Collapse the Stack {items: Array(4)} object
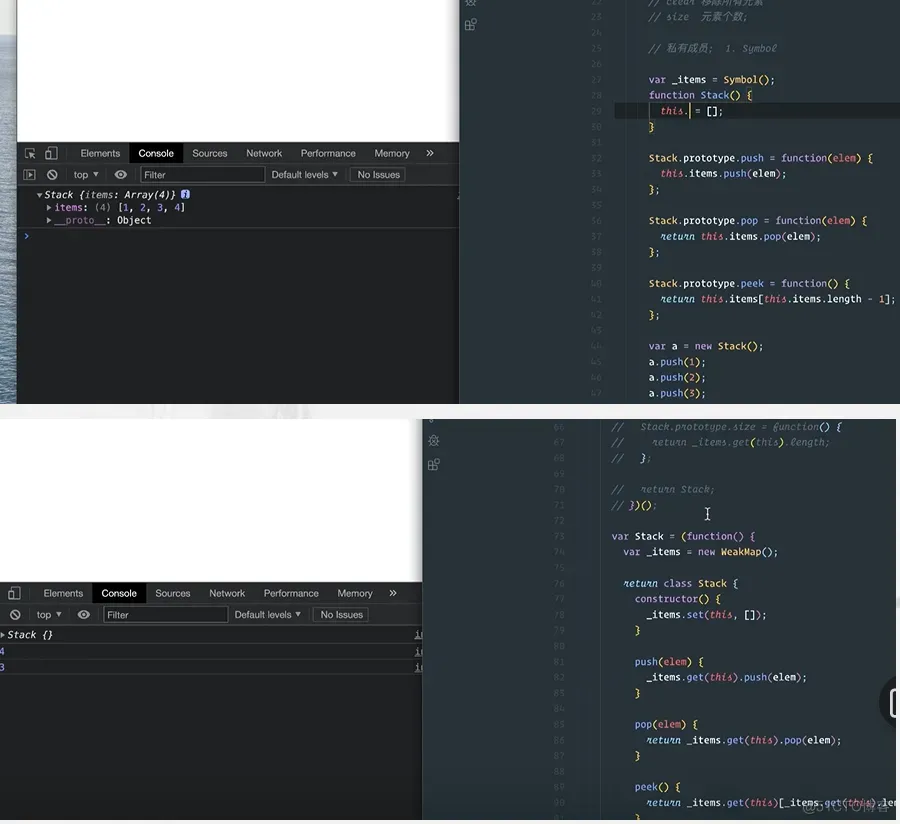900x824 pixels. pos(39,195)
